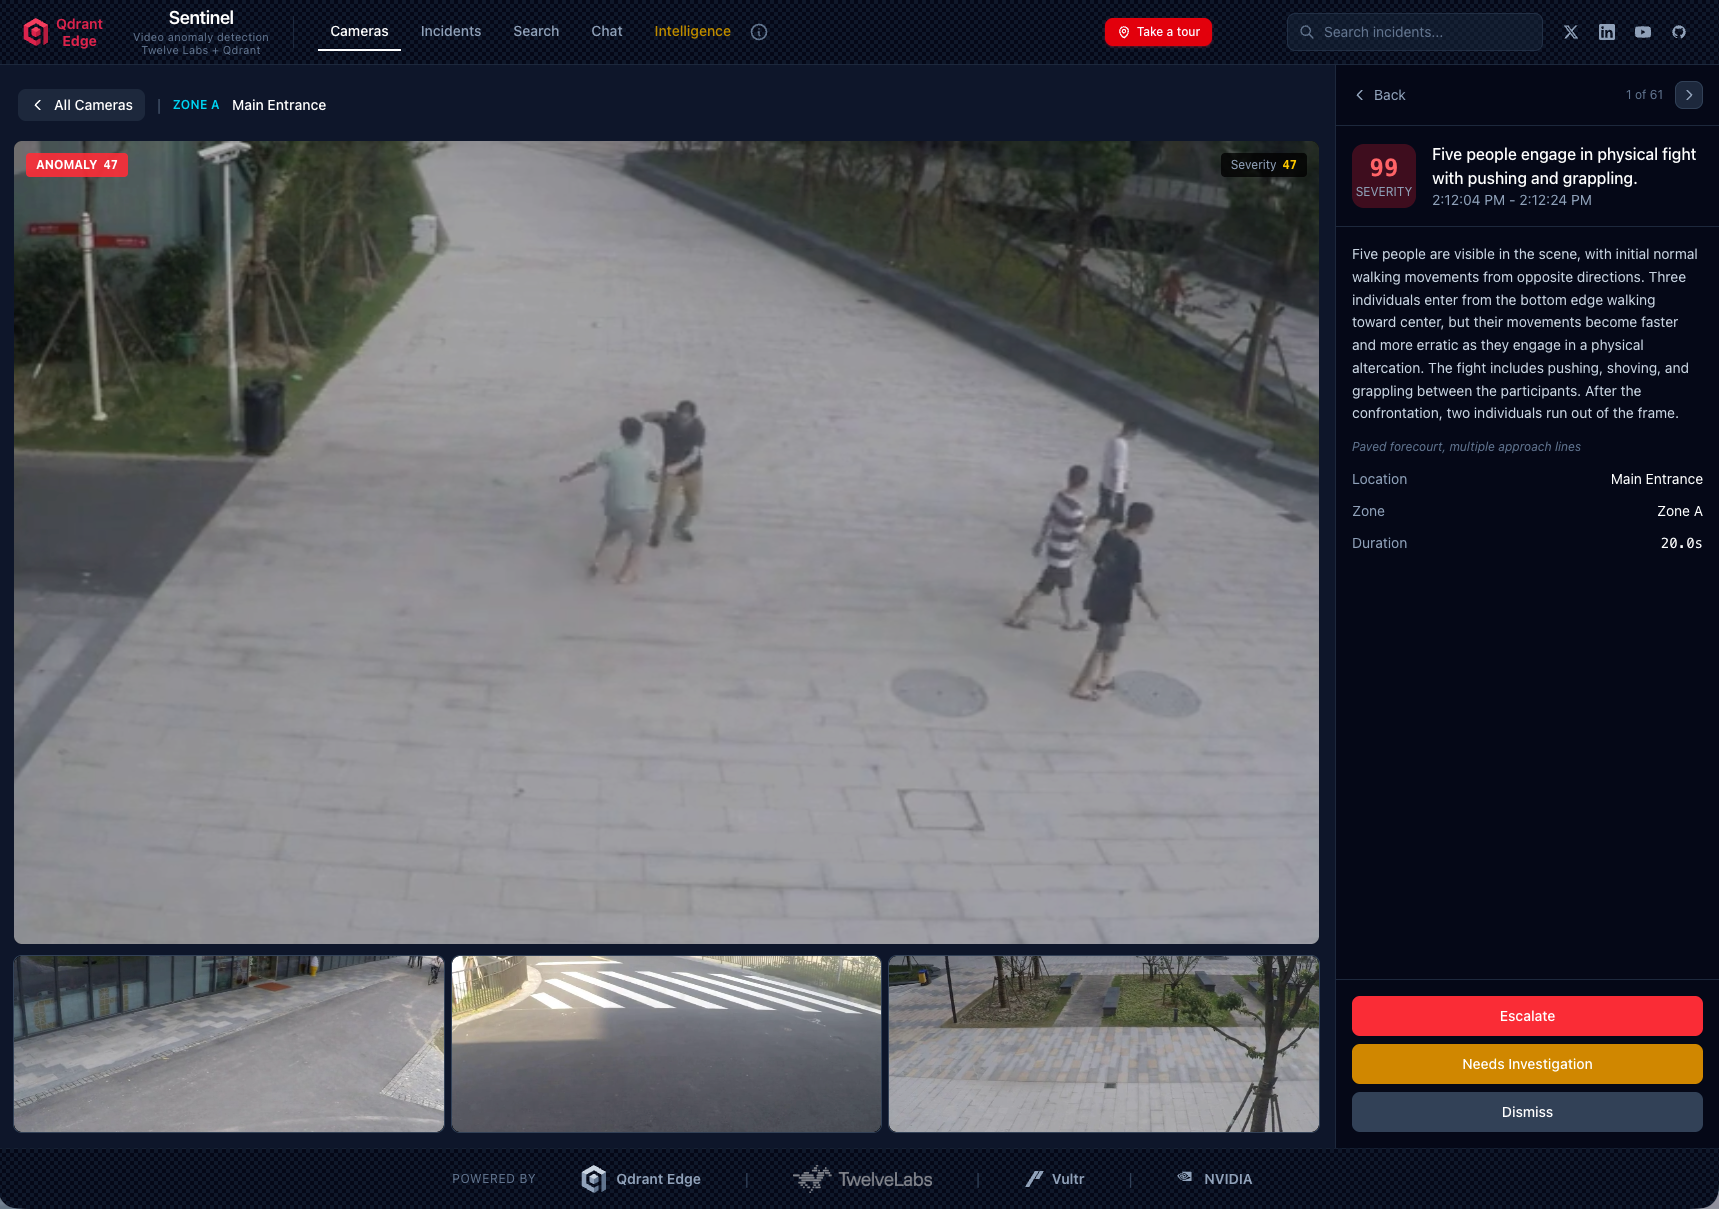The image size is (1719, 1209).
Task: Click the Vultr logo in the footer
Action: (x=1055, y=1178)
